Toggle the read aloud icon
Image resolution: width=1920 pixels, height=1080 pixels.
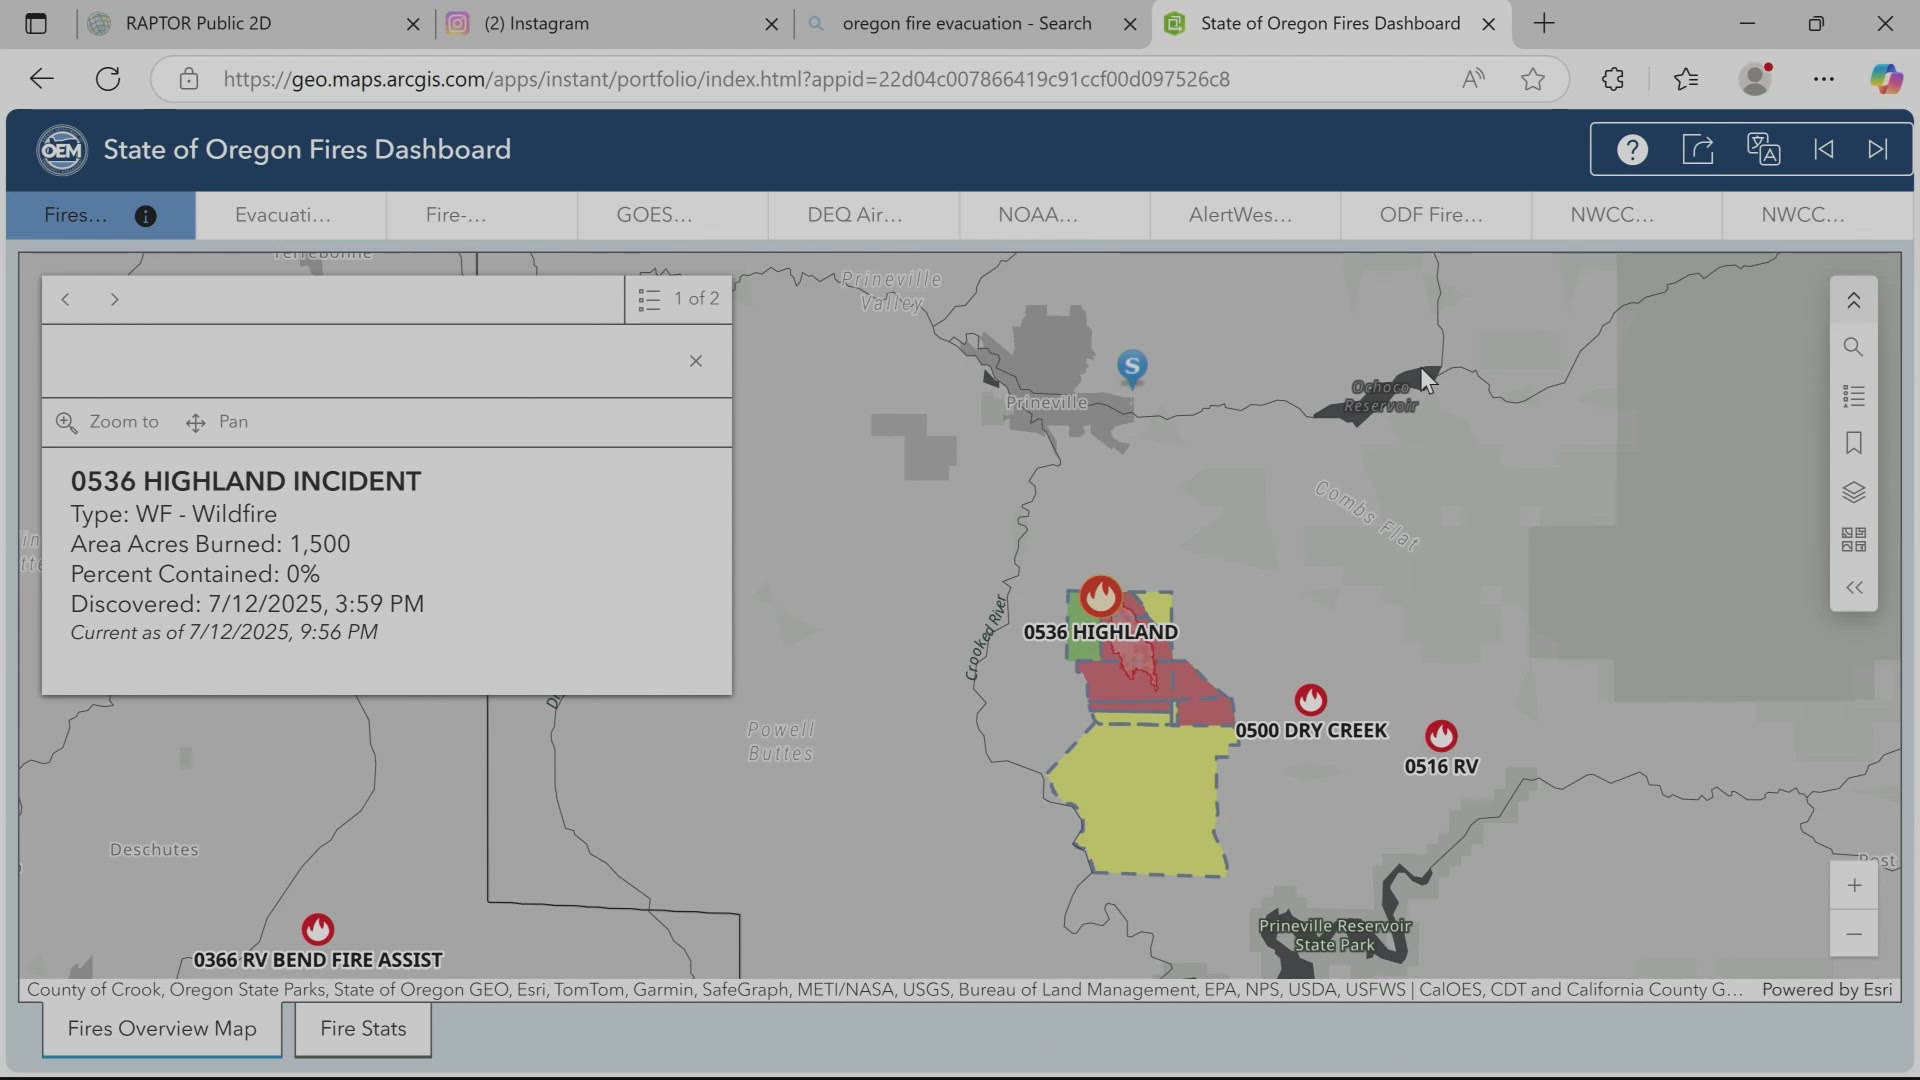coord(1473,79)
